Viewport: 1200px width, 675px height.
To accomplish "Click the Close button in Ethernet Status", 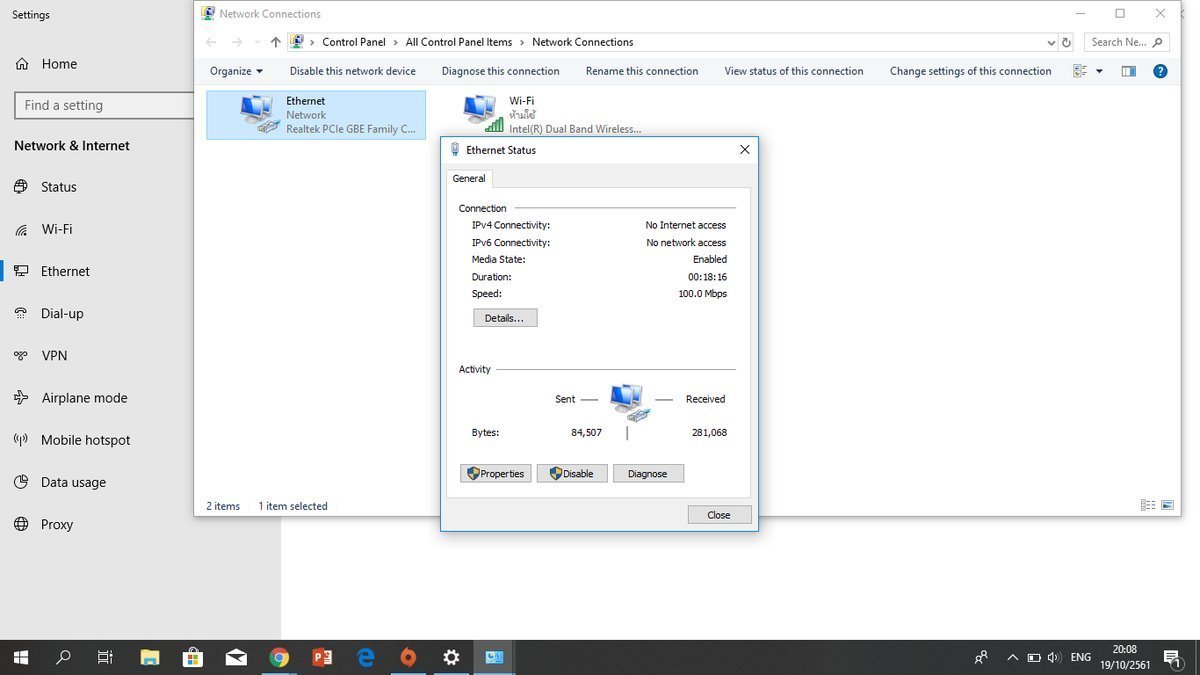I will 719,515.
